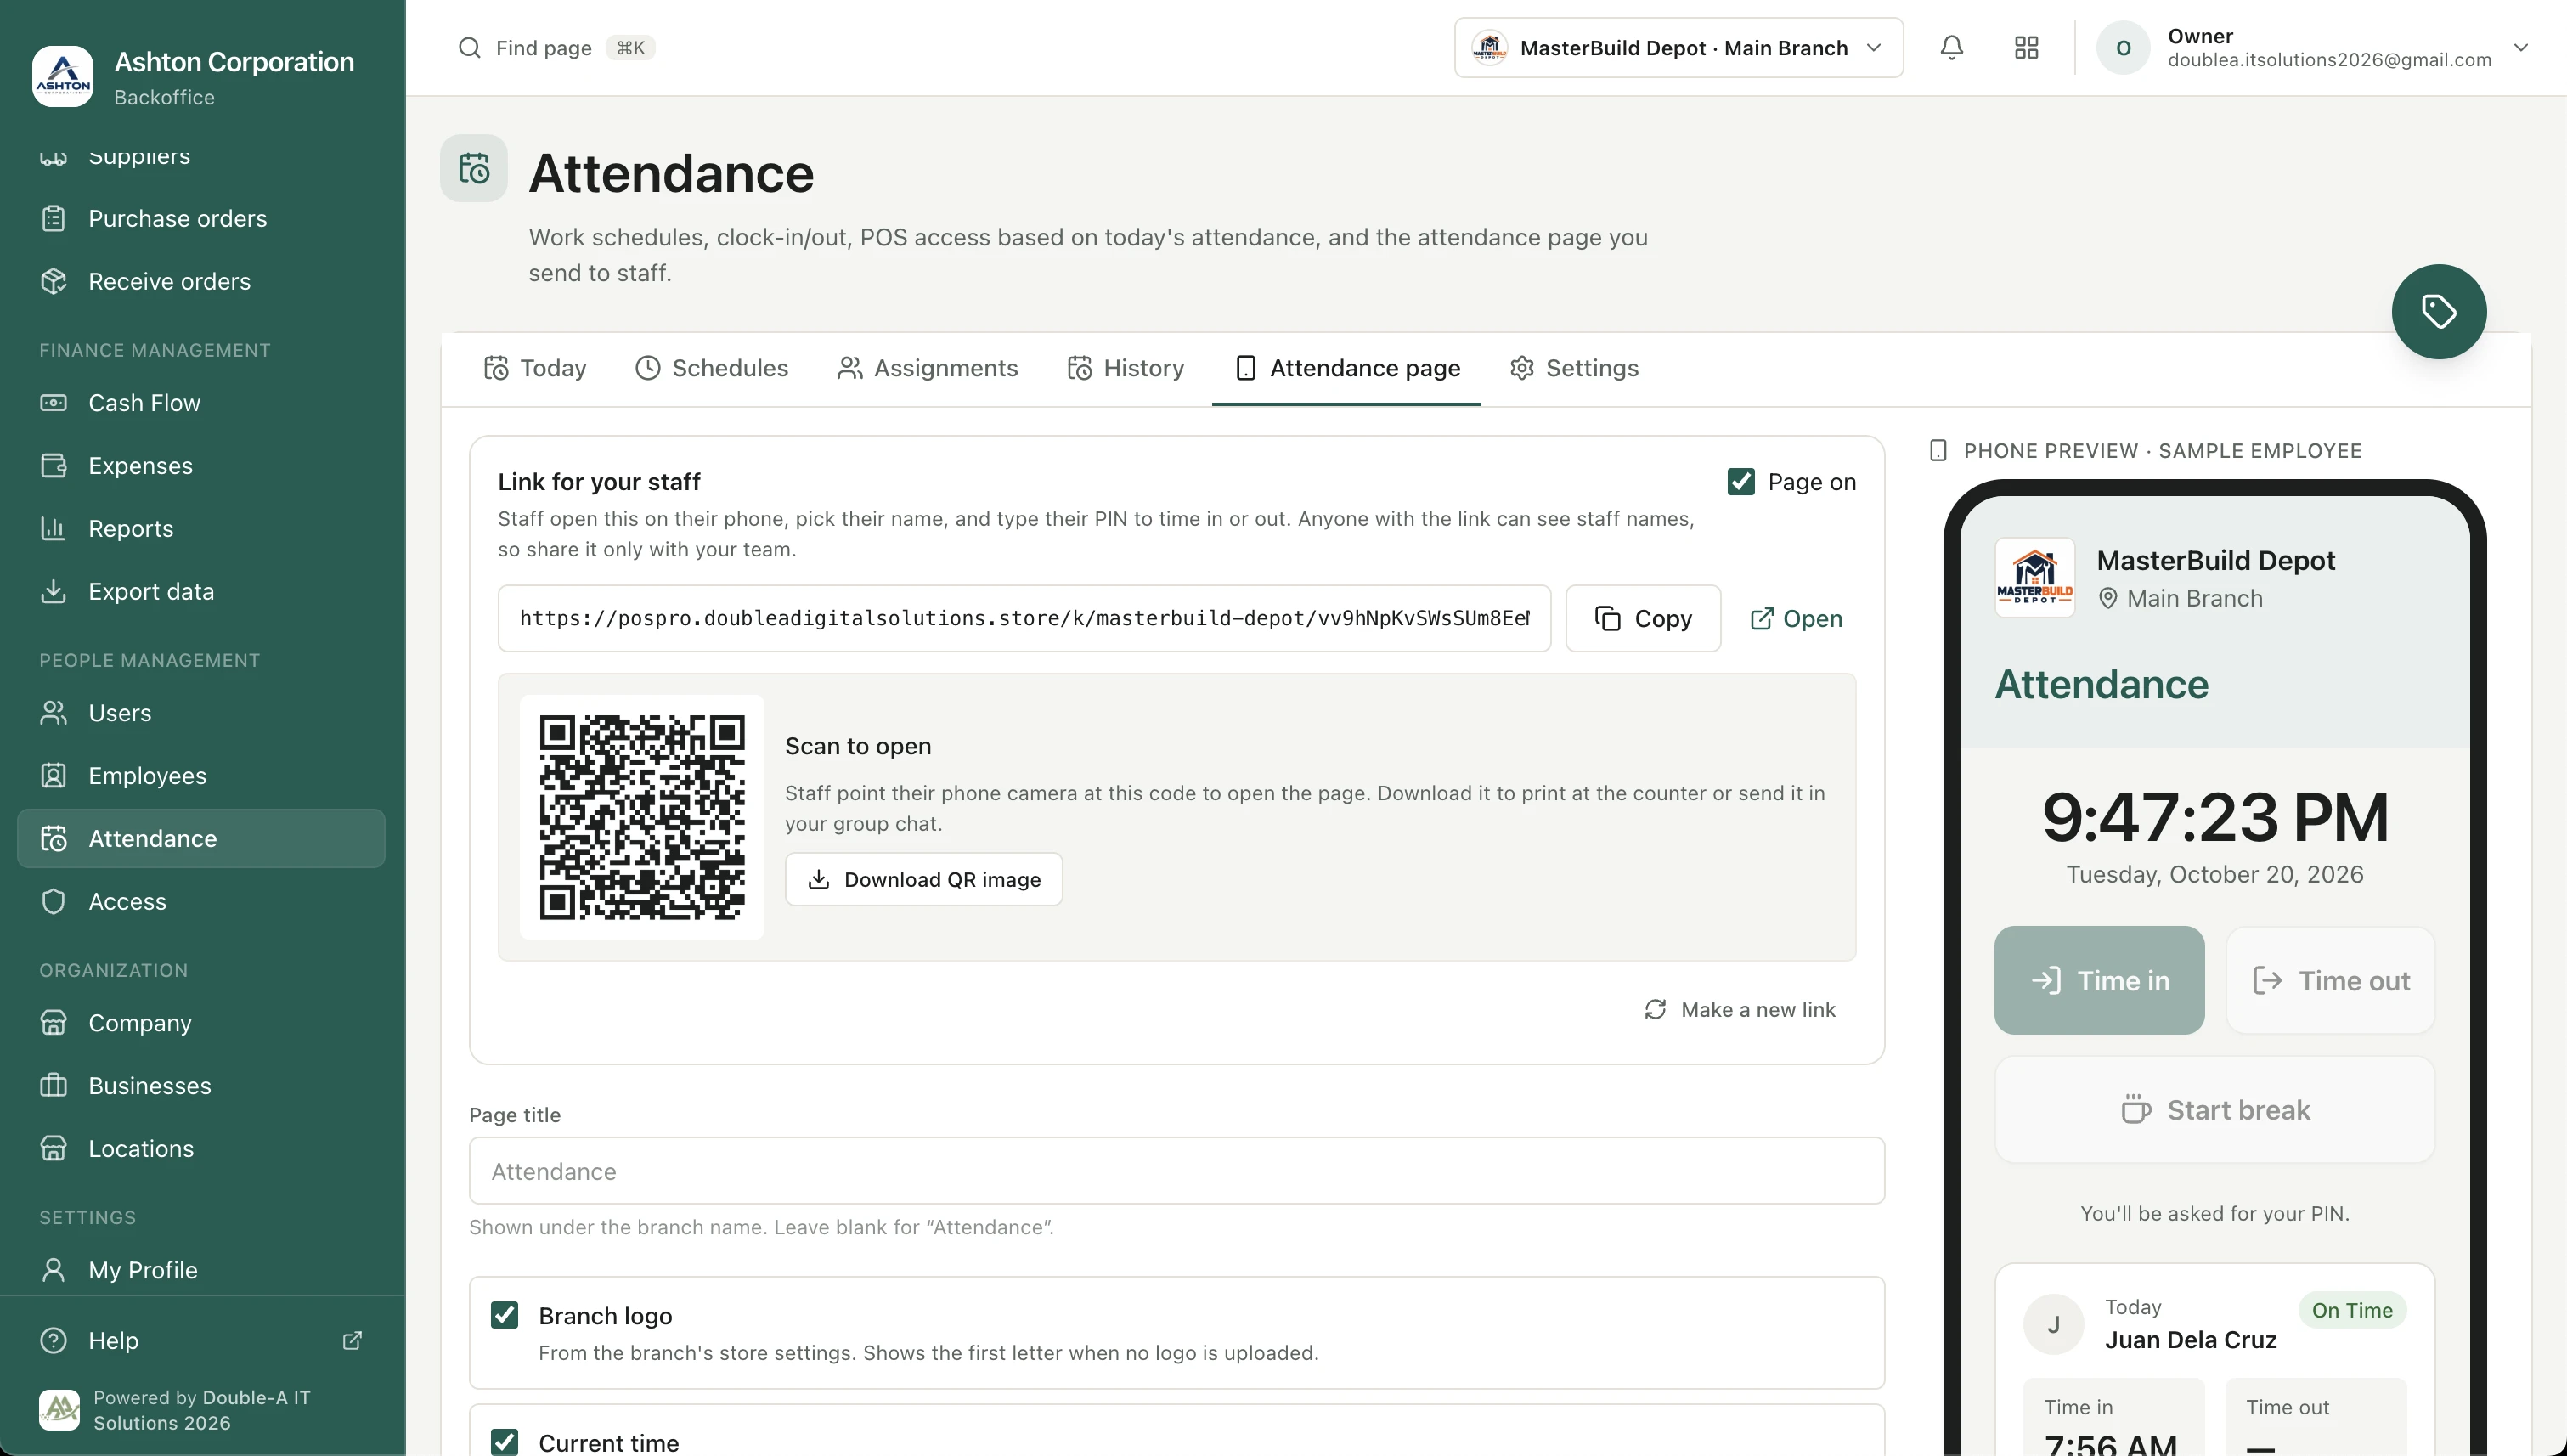Click the Find page search box
Image resolution: width=2567 pixels, height=1456 pixels.
[x=556, y=48]
